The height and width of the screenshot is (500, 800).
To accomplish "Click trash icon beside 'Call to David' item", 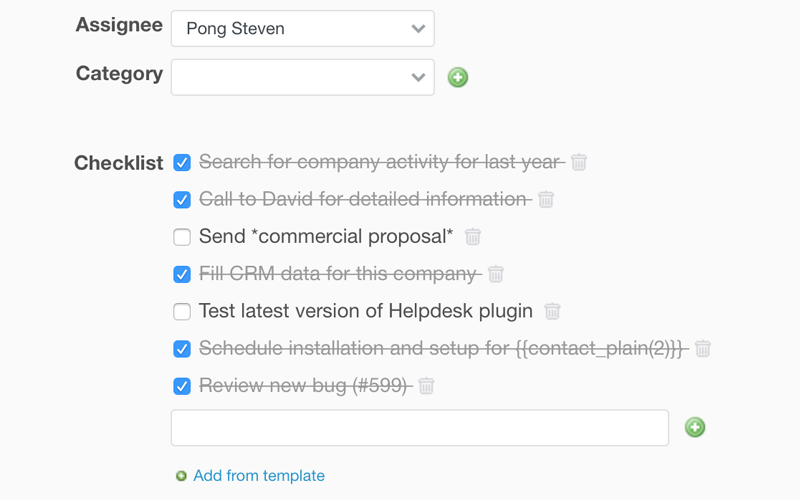I will pos(546,199).
